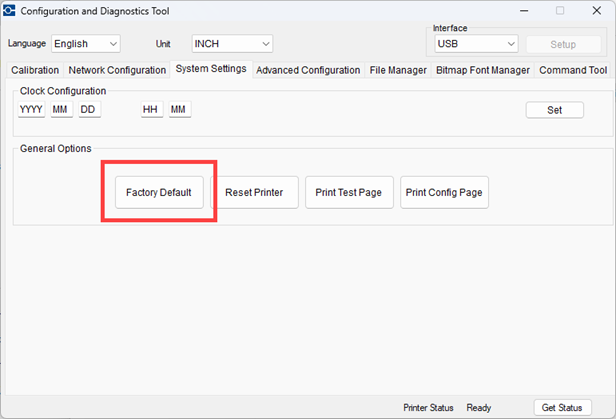Image resolution: width=616 pixels, height=419 pixels.
Task: Expand the Unit dropdown set to INCH
Action: [x=232, y=44]
